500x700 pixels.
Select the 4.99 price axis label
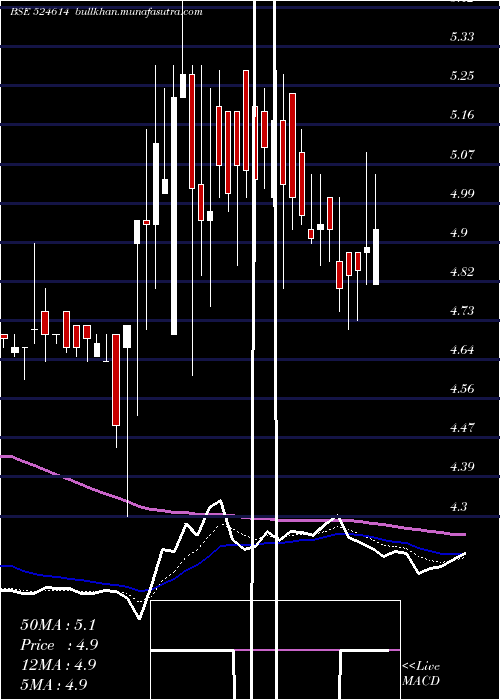[462, 194]
